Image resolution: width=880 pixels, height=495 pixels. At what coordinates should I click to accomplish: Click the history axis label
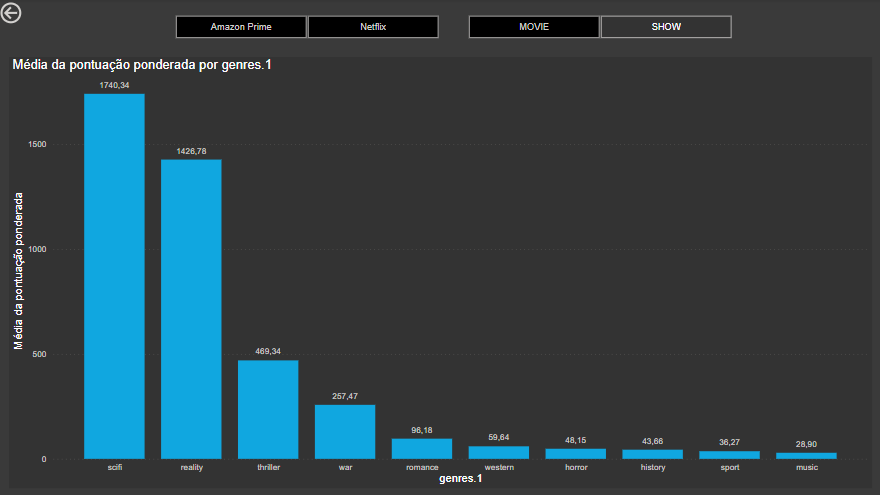coord(653,468)
